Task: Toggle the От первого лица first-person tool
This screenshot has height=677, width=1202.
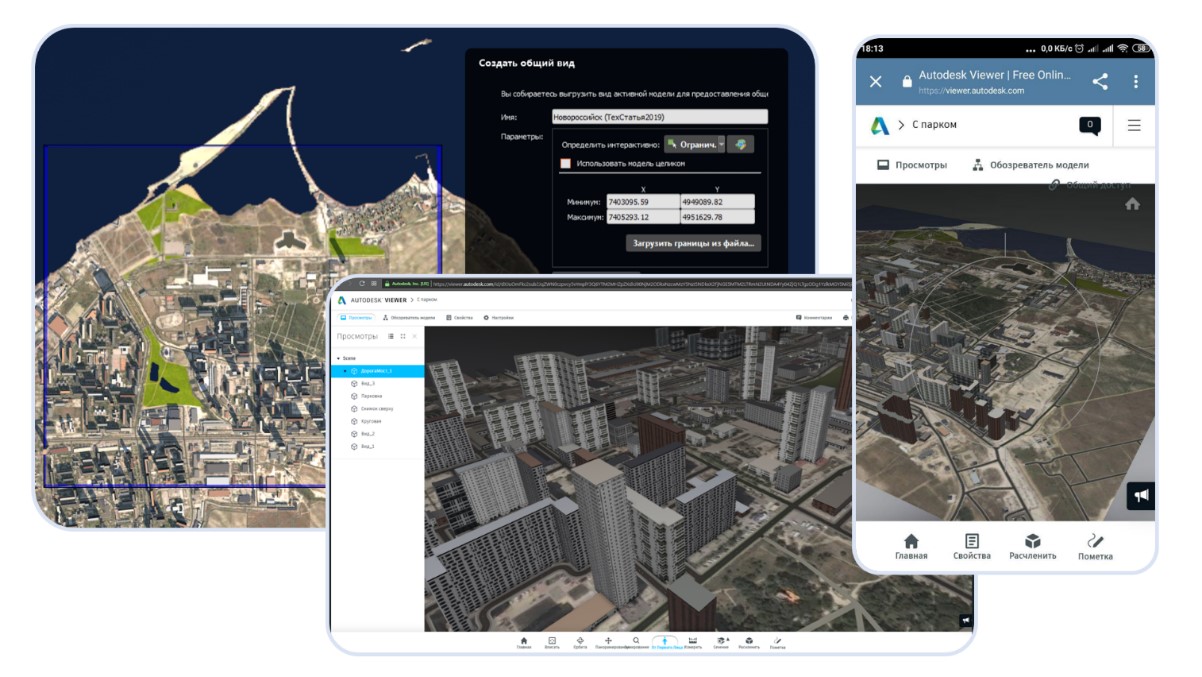Action: click(x=665, y=643)
